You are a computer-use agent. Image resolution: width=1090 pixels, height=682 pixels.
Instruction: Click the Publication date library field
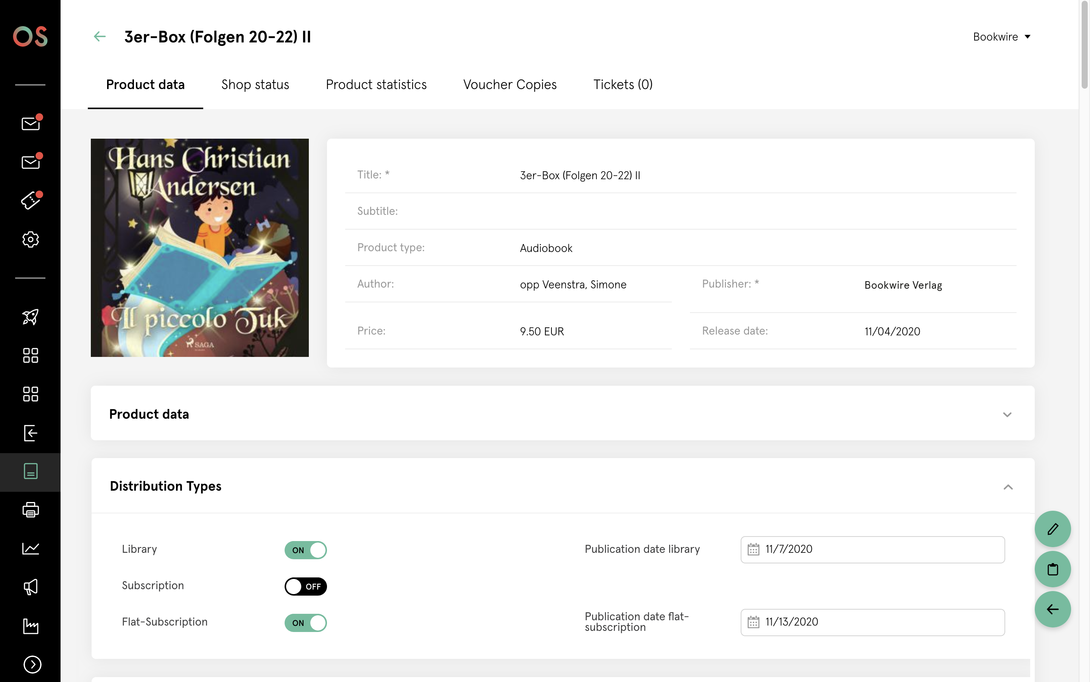point(872,549)
